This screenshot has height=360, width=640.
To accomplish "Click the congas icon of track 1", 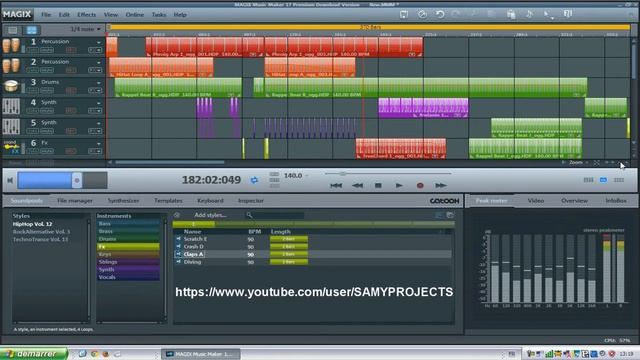I will 11,45.
